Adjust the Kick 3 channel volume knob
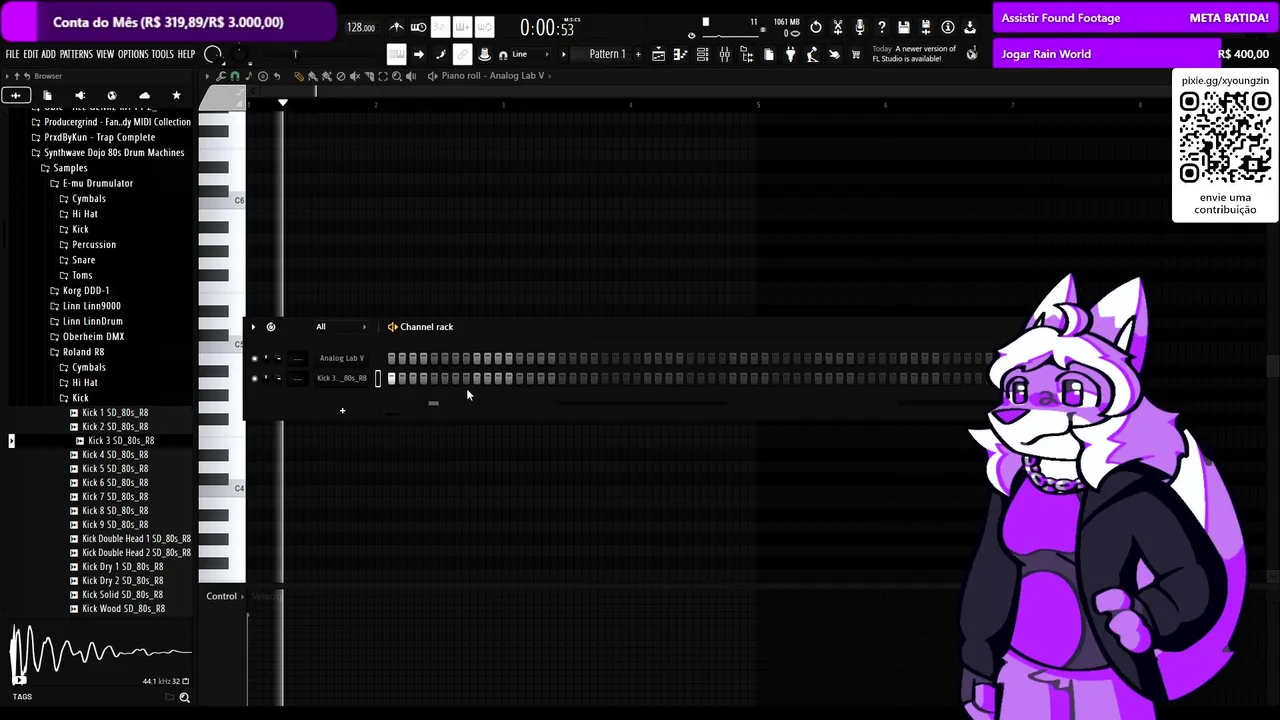This screenshot has height=720, width=1280. tap(278, 378)
